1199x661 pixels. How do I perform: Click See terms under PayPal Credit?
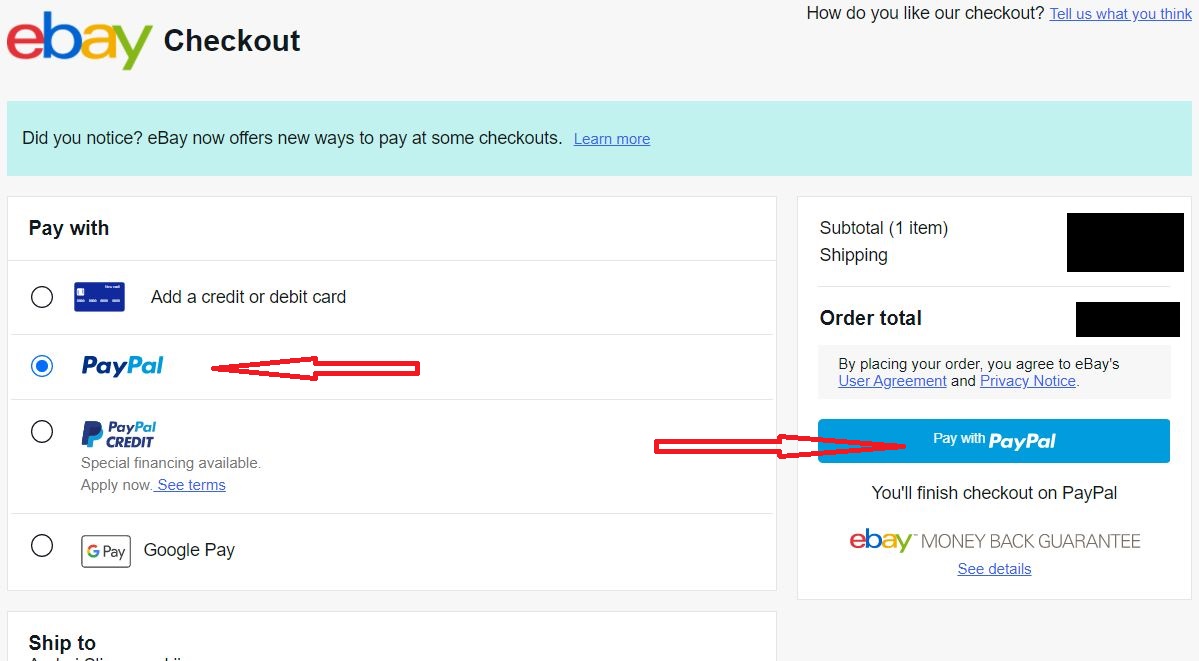tap(190, 485)
